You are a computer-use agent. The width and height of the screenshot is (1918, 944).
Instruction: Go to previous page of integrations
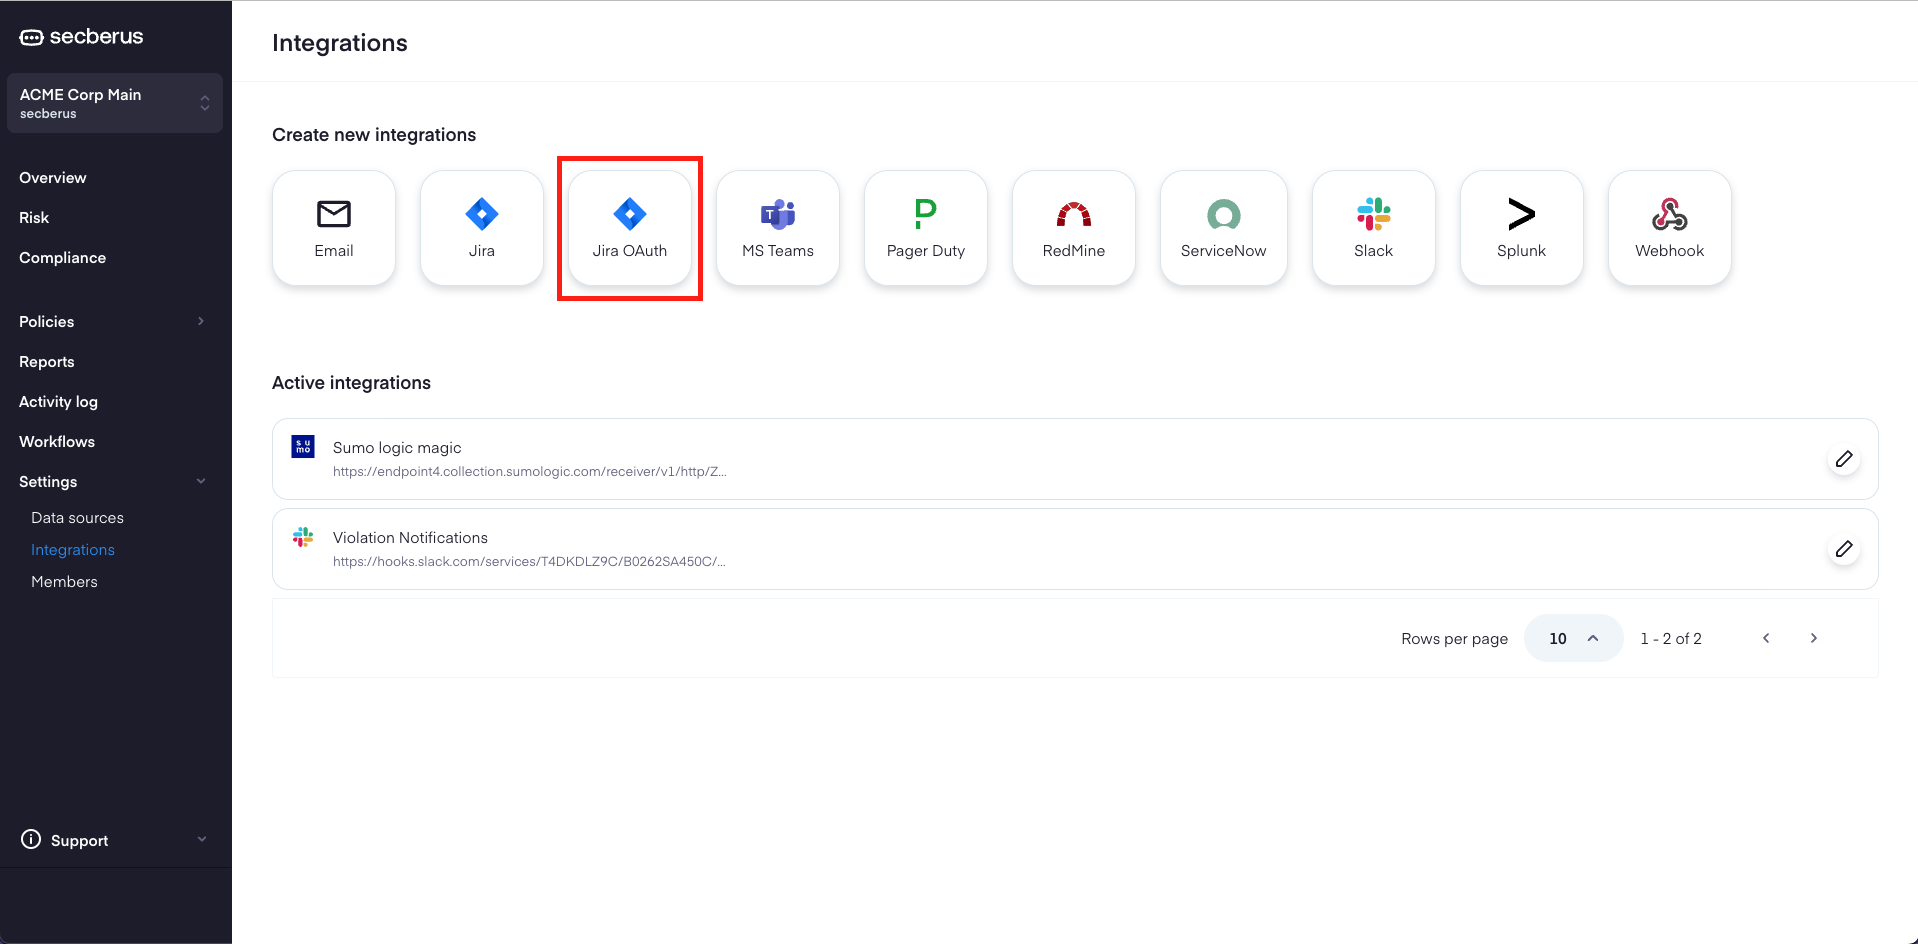click(1766, 638)
